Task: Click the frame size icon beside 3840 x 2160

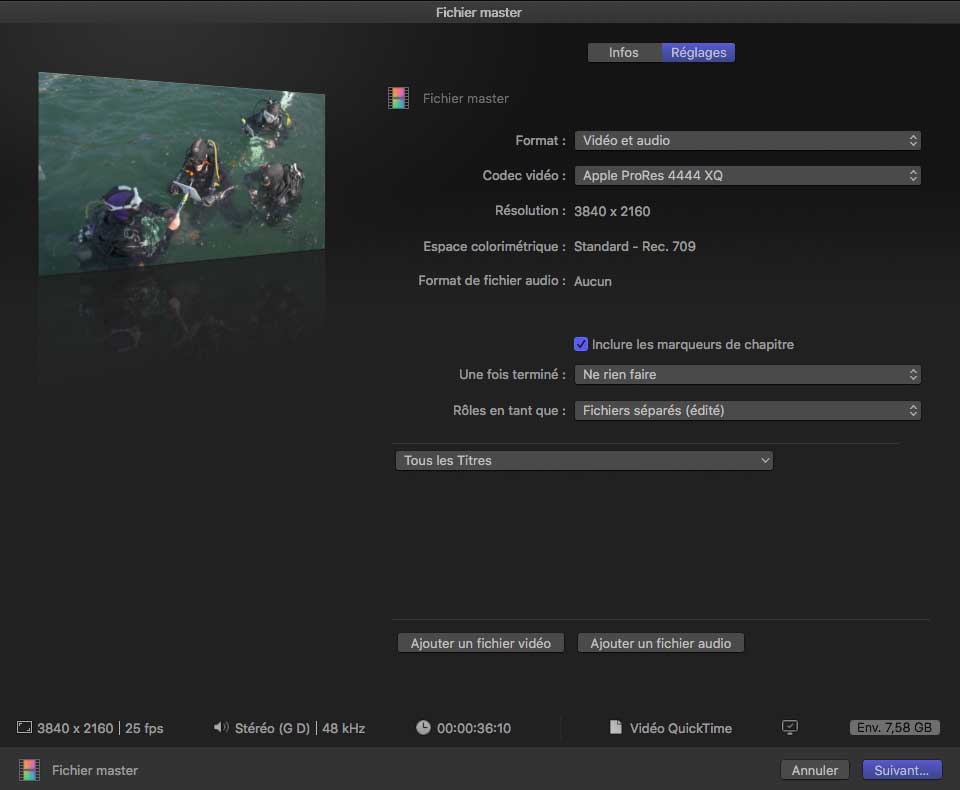Action: coord(25,728)
